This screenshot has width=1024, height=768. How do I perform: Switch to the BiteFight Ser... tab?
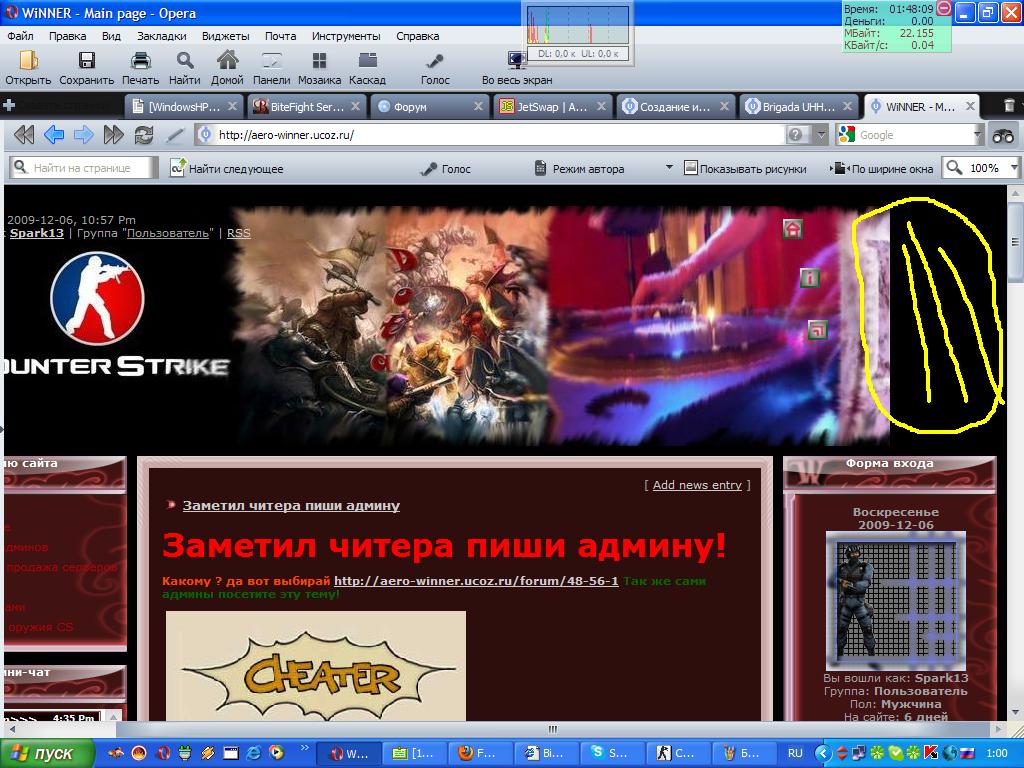306,106
